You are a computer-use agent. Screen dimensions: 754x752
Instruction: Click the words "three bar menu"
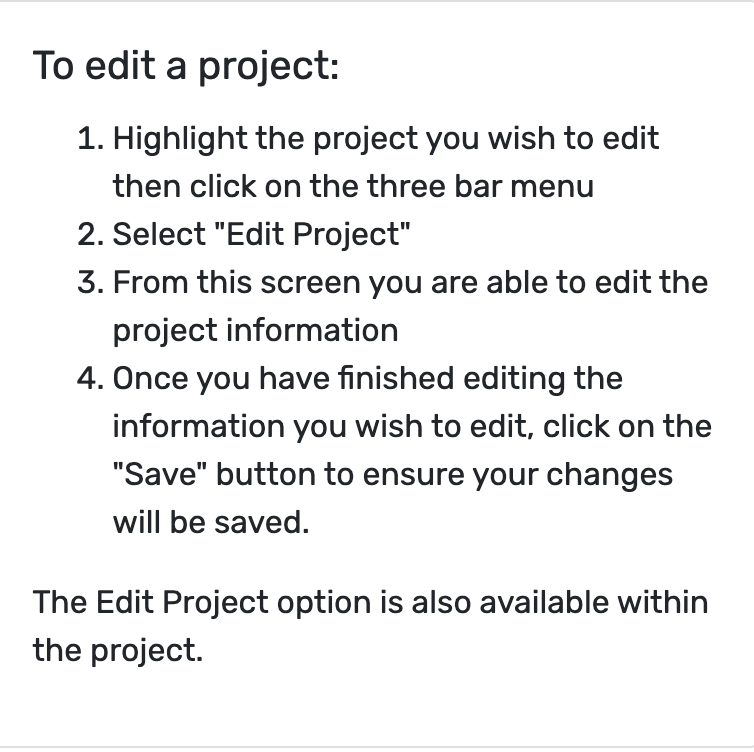pyautogui.click(x=480, y=186)
